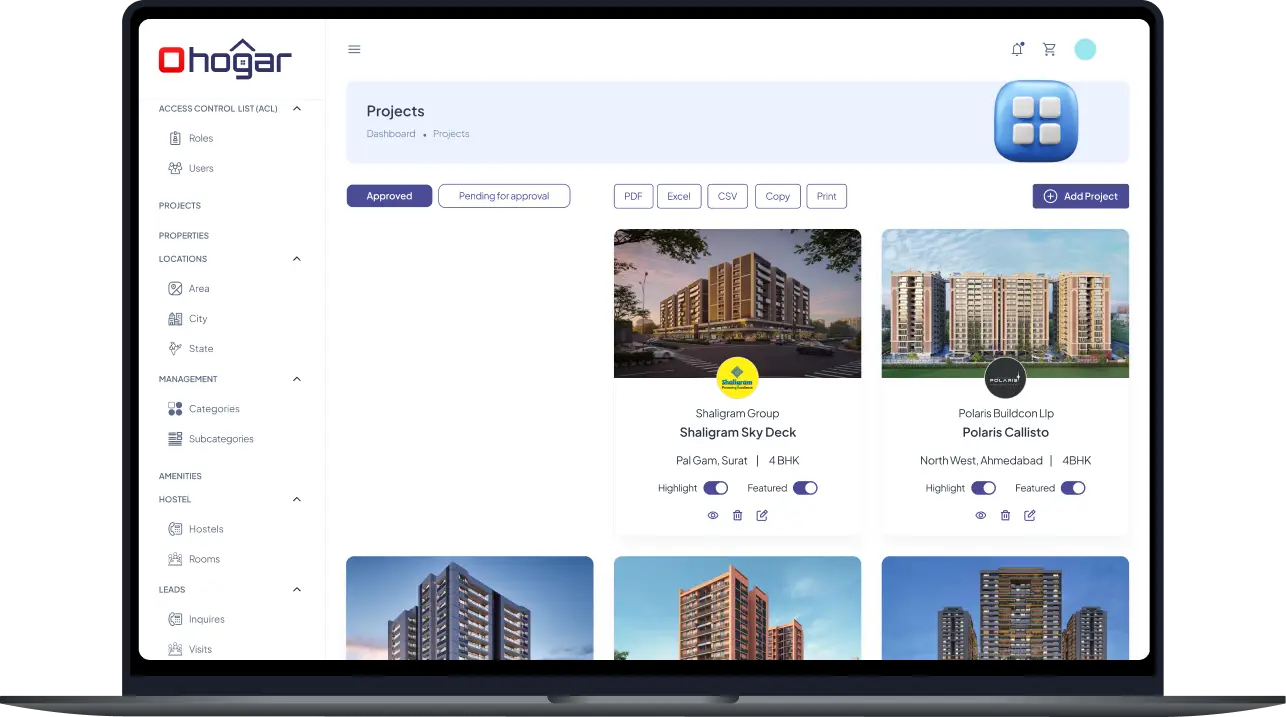Go to Dashboard breadcrumb link

click(x=390, y=134)
